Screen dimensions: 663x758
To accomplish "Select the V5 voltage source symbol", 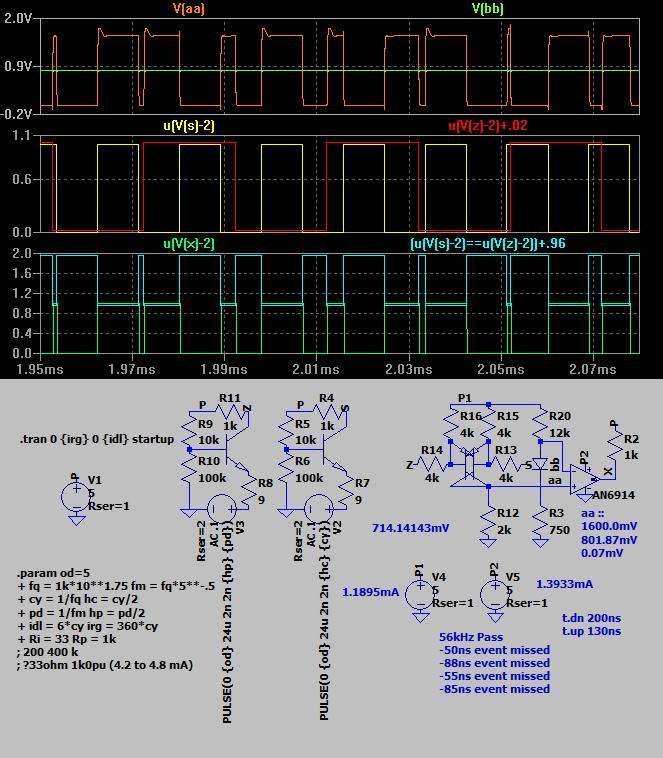I will [494, 590].
